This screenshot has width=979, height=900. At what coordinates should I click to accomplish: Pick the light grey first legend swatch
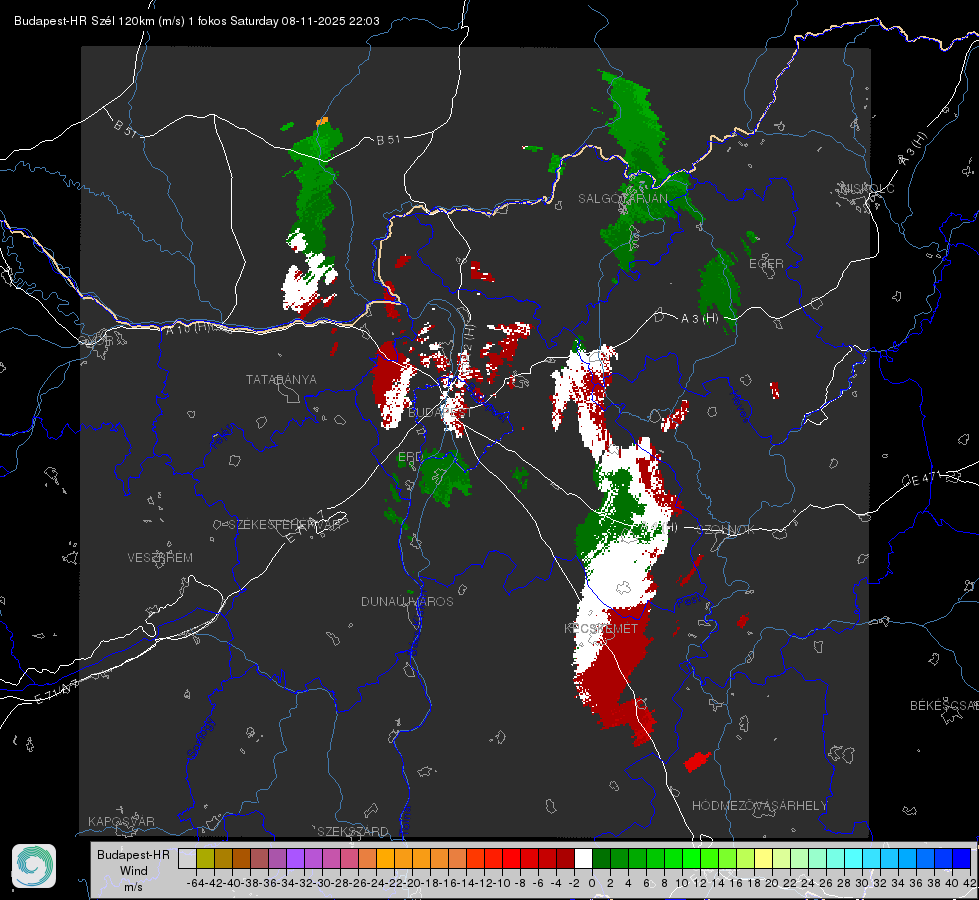[x=187, y=858]
